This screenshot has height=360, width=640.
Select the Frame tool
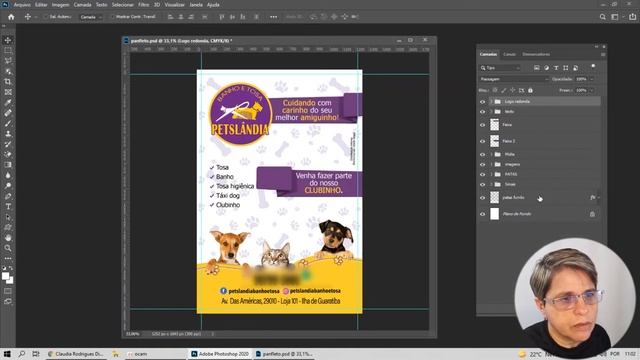pos(8,92)
